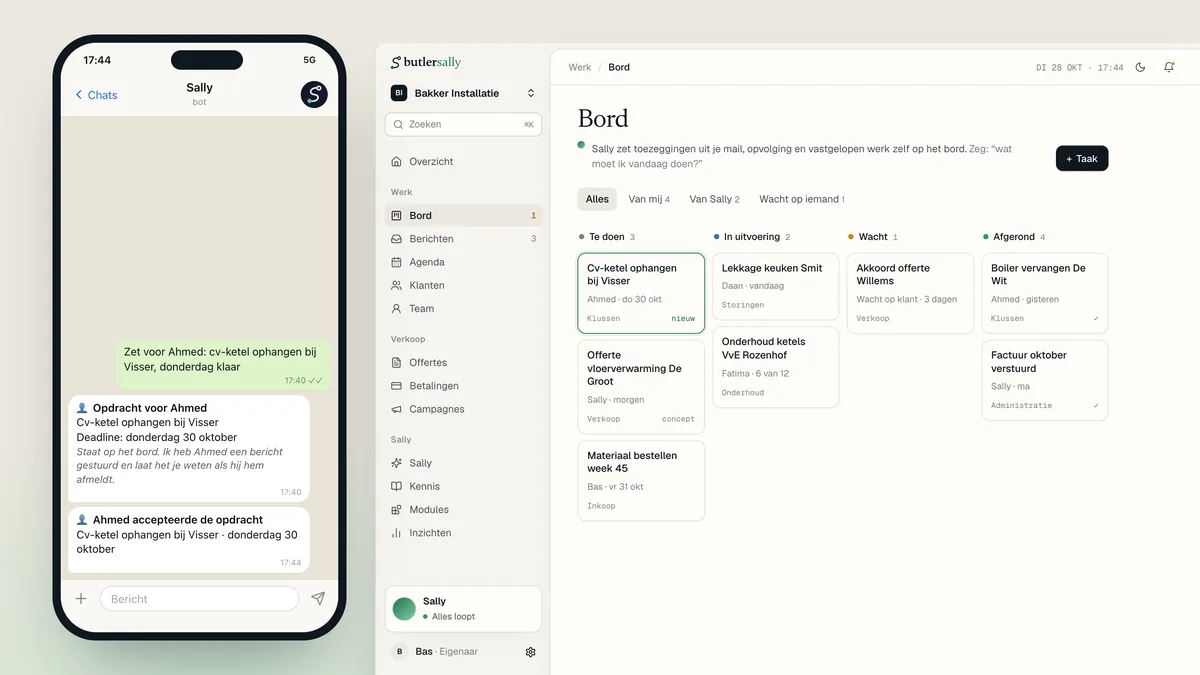The image size is (1200, 675).
Task: Click the Wacht column header
Action: tap(873, 237)
